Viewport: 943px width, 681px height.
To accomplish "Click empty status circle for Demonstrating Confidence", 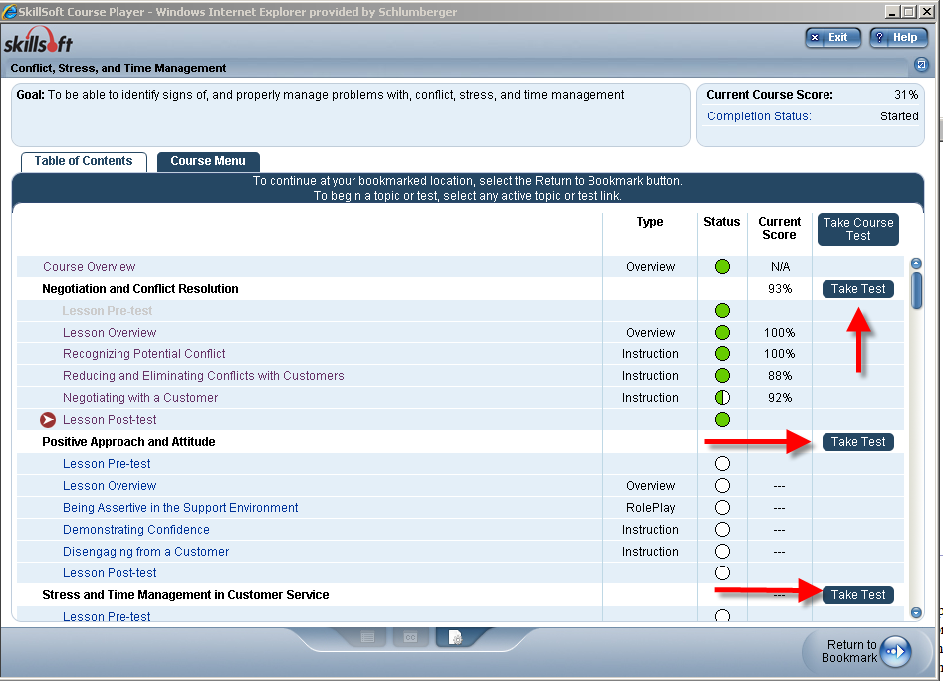I will pos(722,529).
